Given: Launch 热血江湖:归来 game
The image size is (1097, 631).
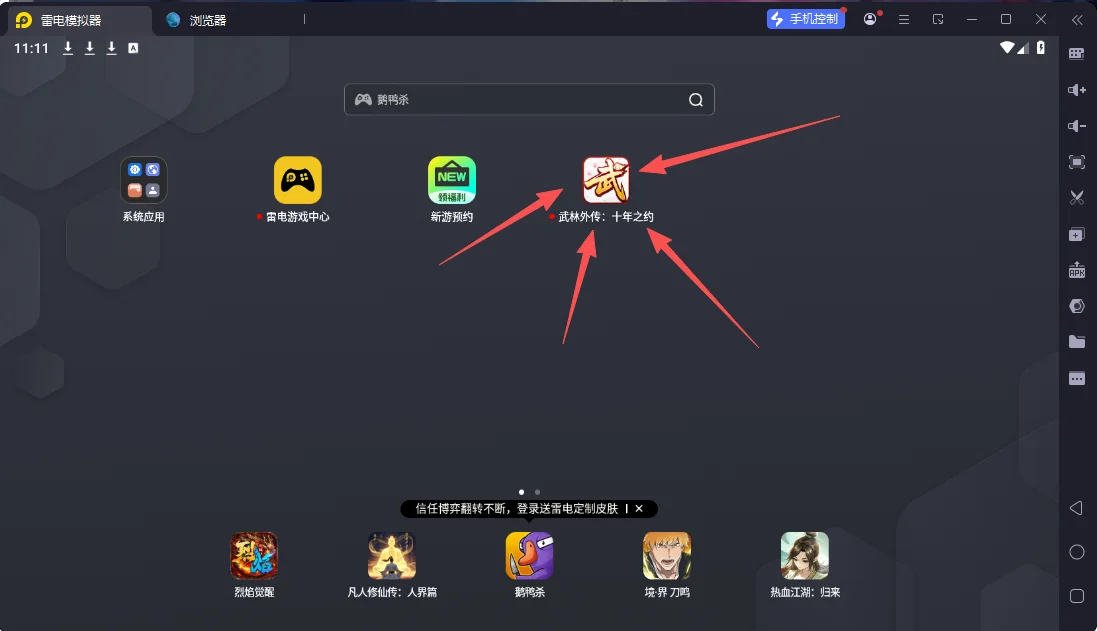Looking at the screenshot, I should click(x=805, y=556).
